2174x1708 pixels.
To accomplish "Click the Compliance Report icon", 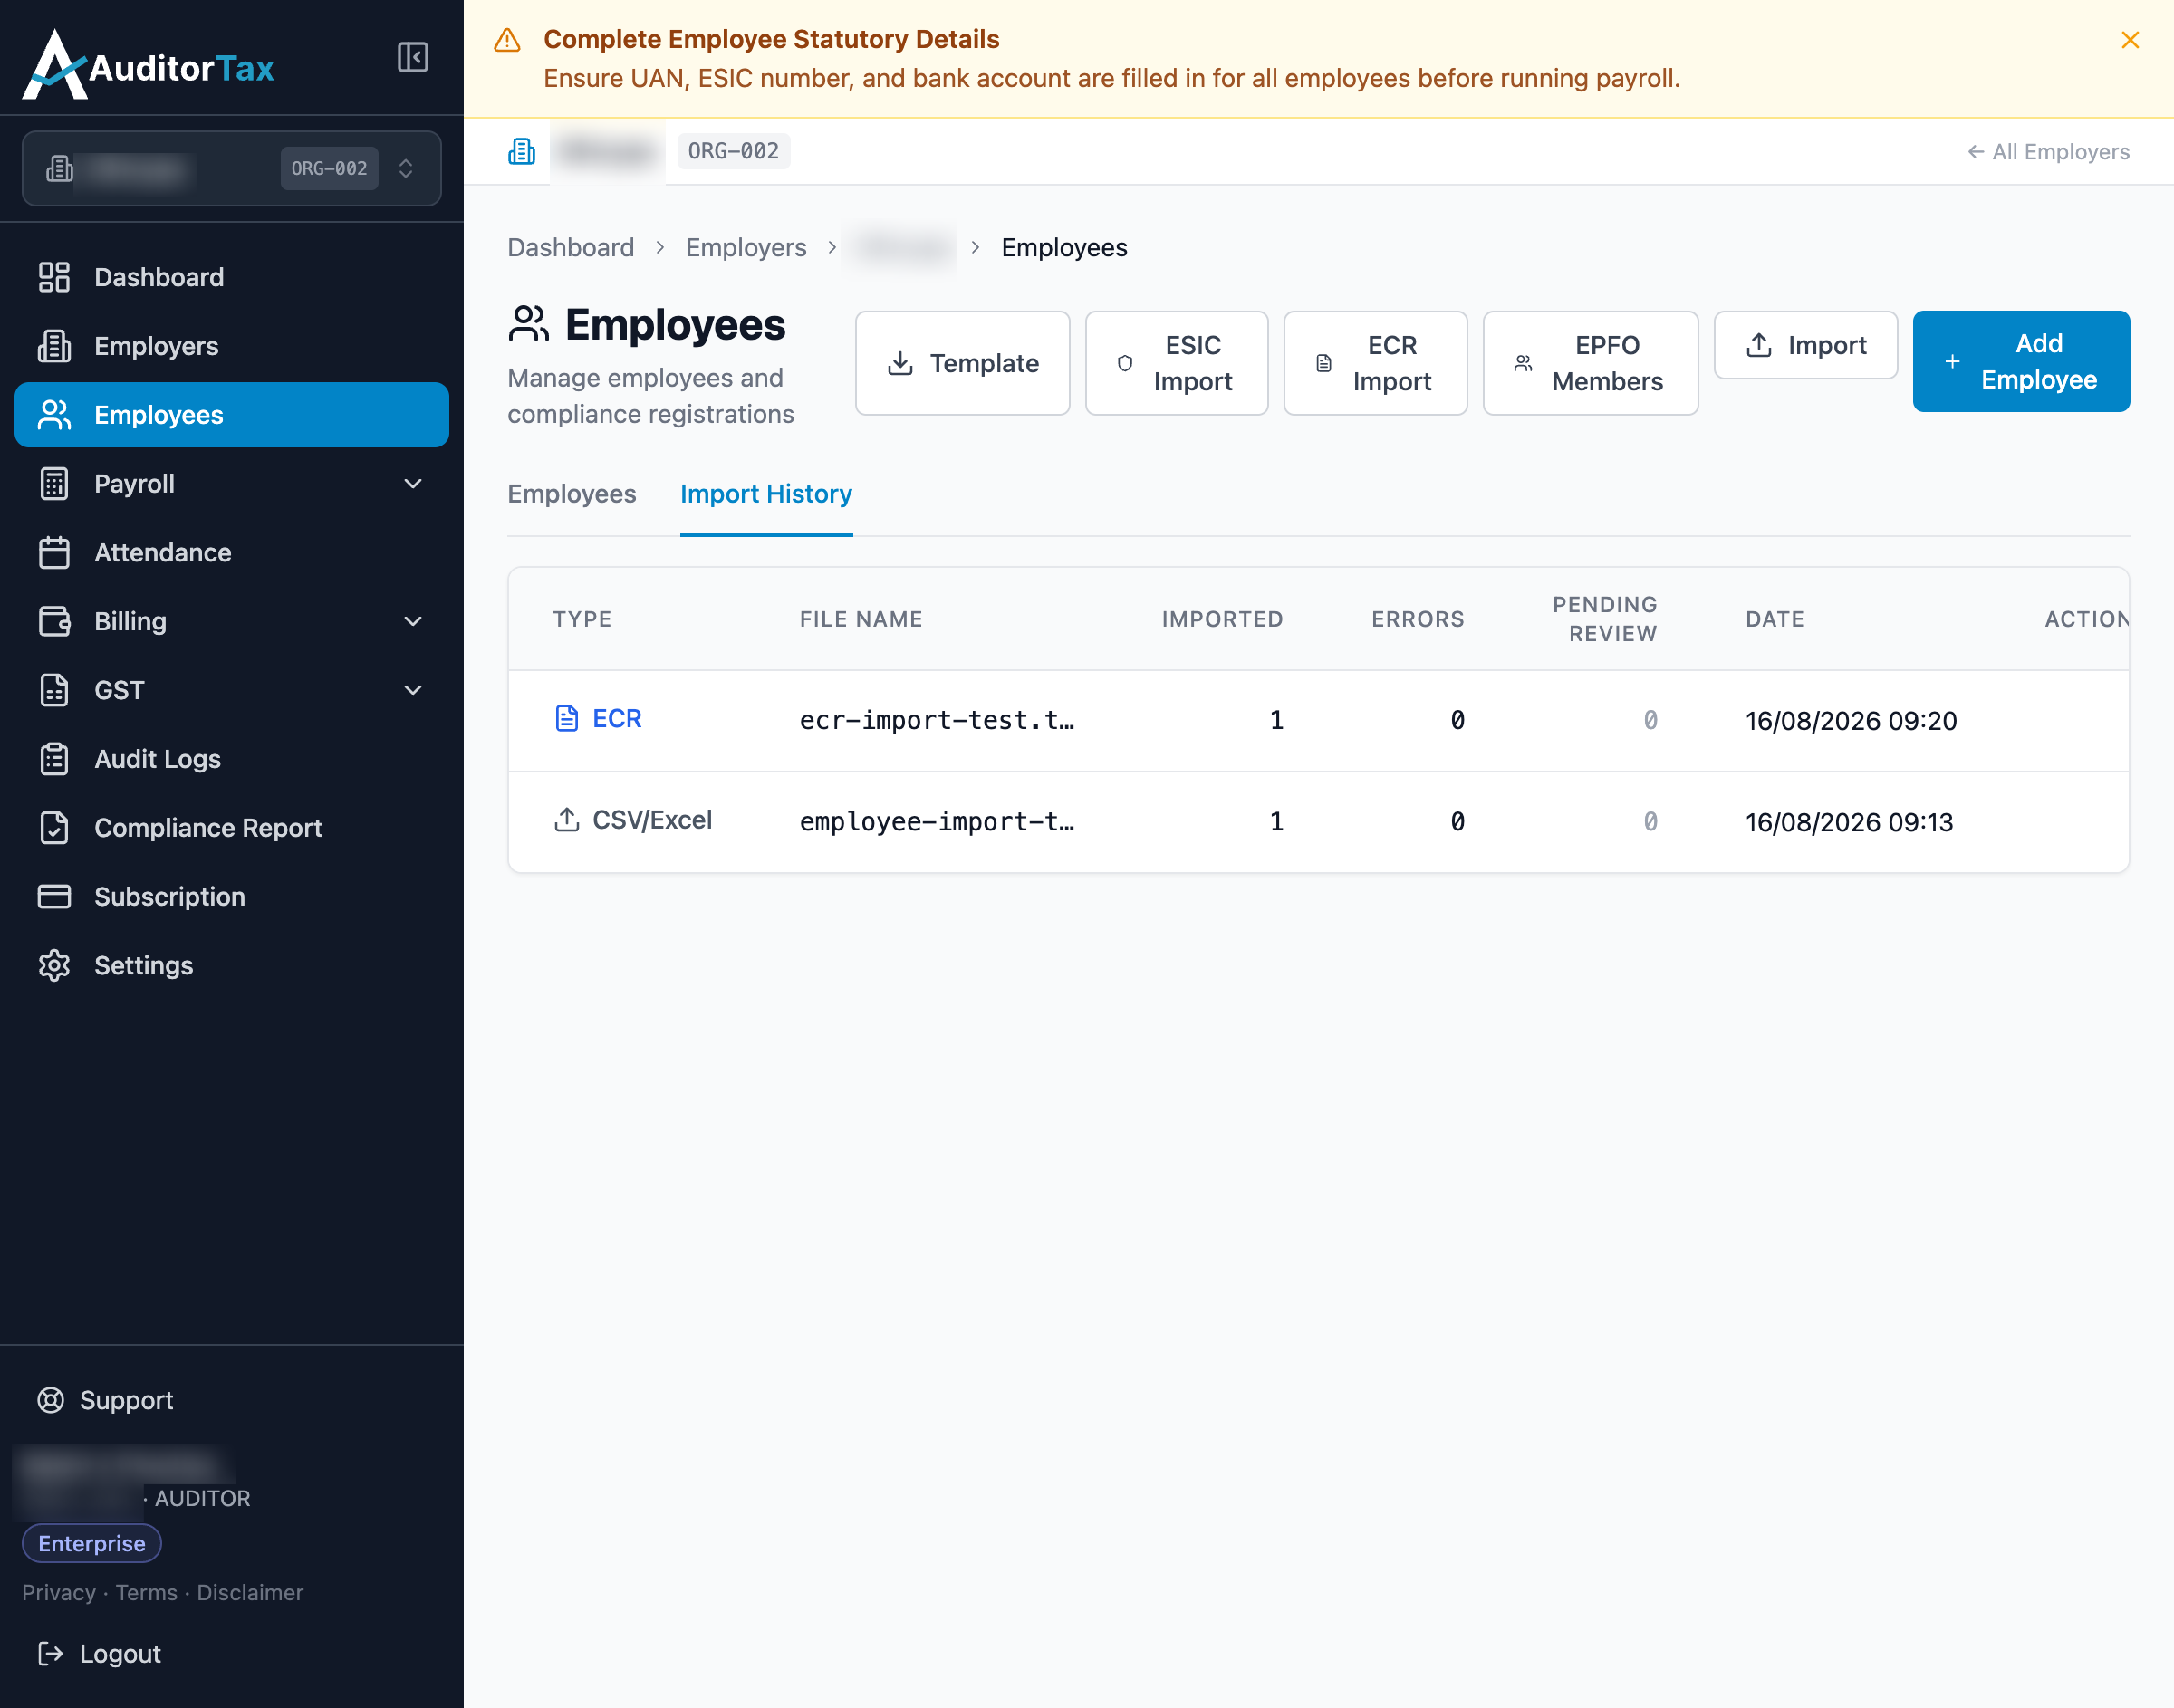I will (54, 828).
